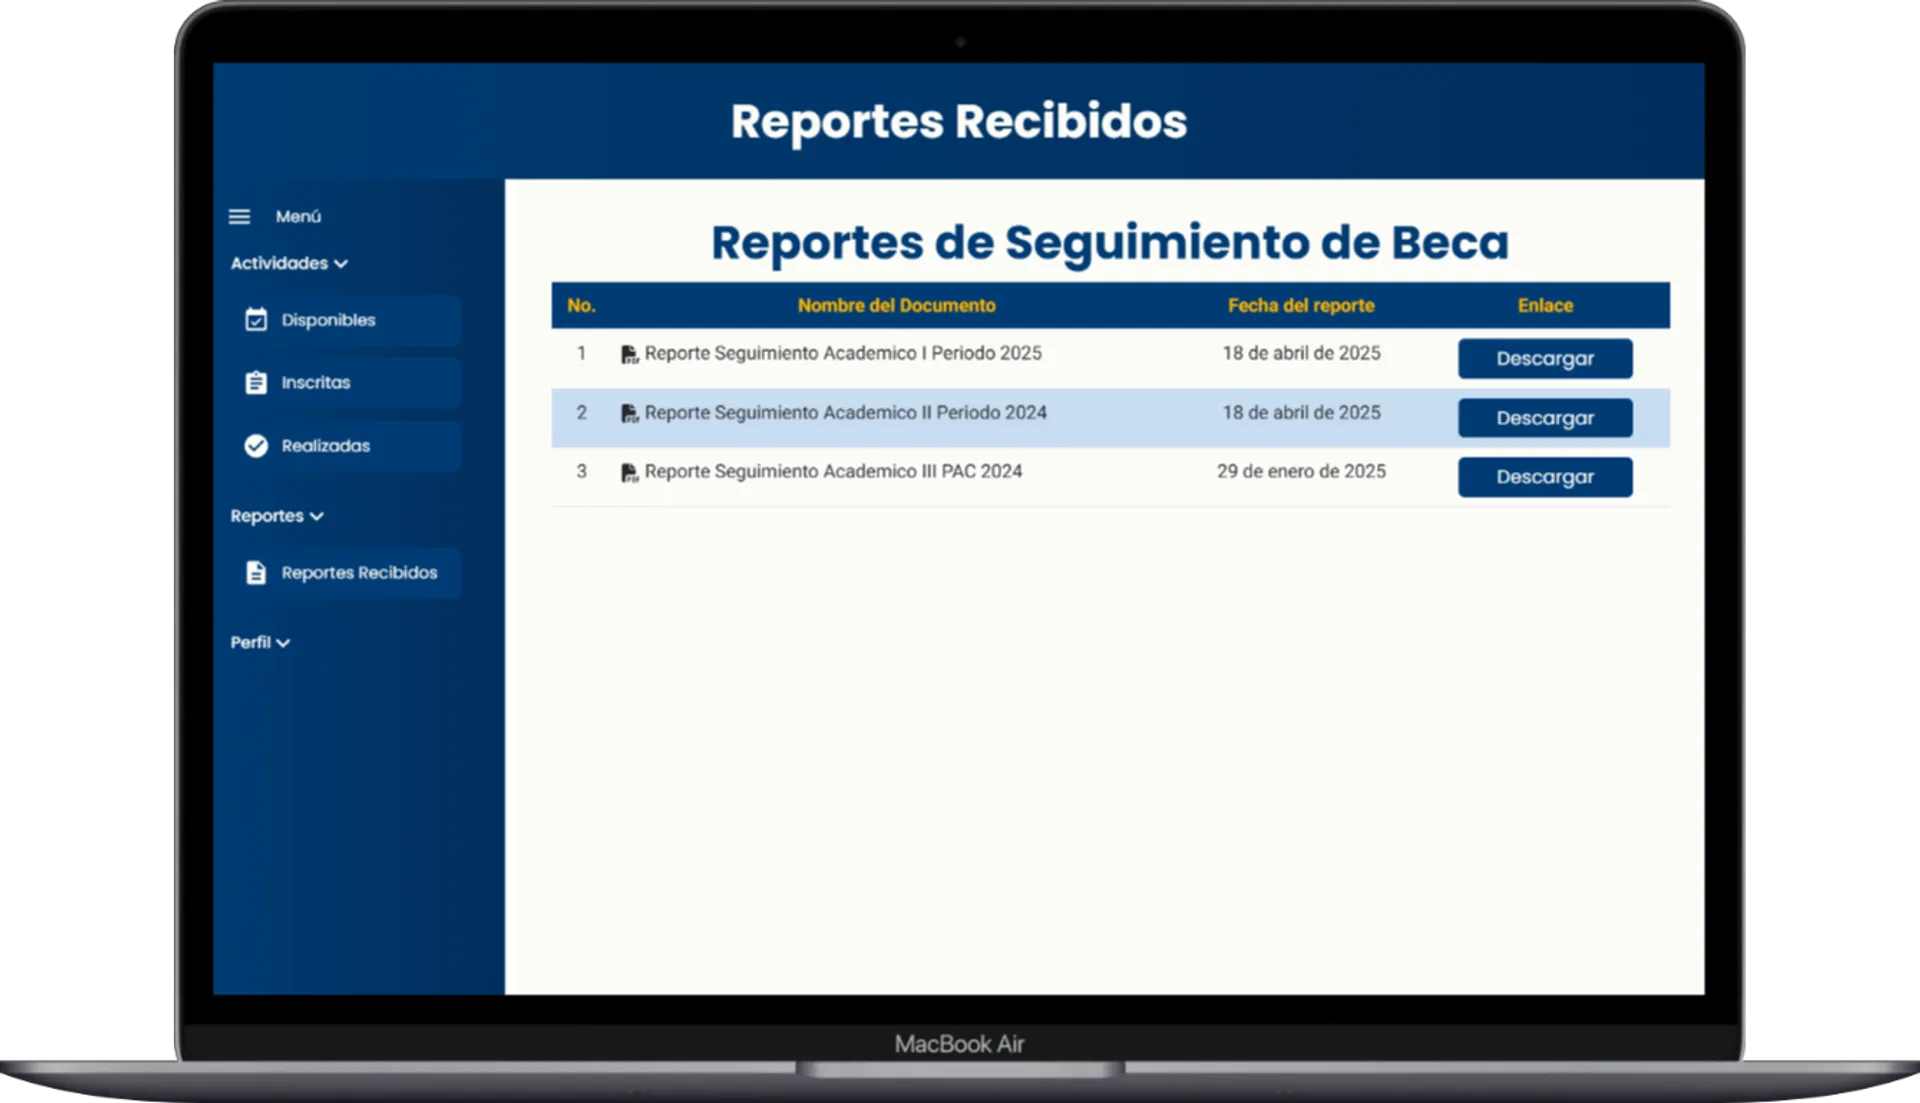1920x1103 pixels.
Task: Click the Disponibles calendar icon
Action: click(x=256, y=320)
